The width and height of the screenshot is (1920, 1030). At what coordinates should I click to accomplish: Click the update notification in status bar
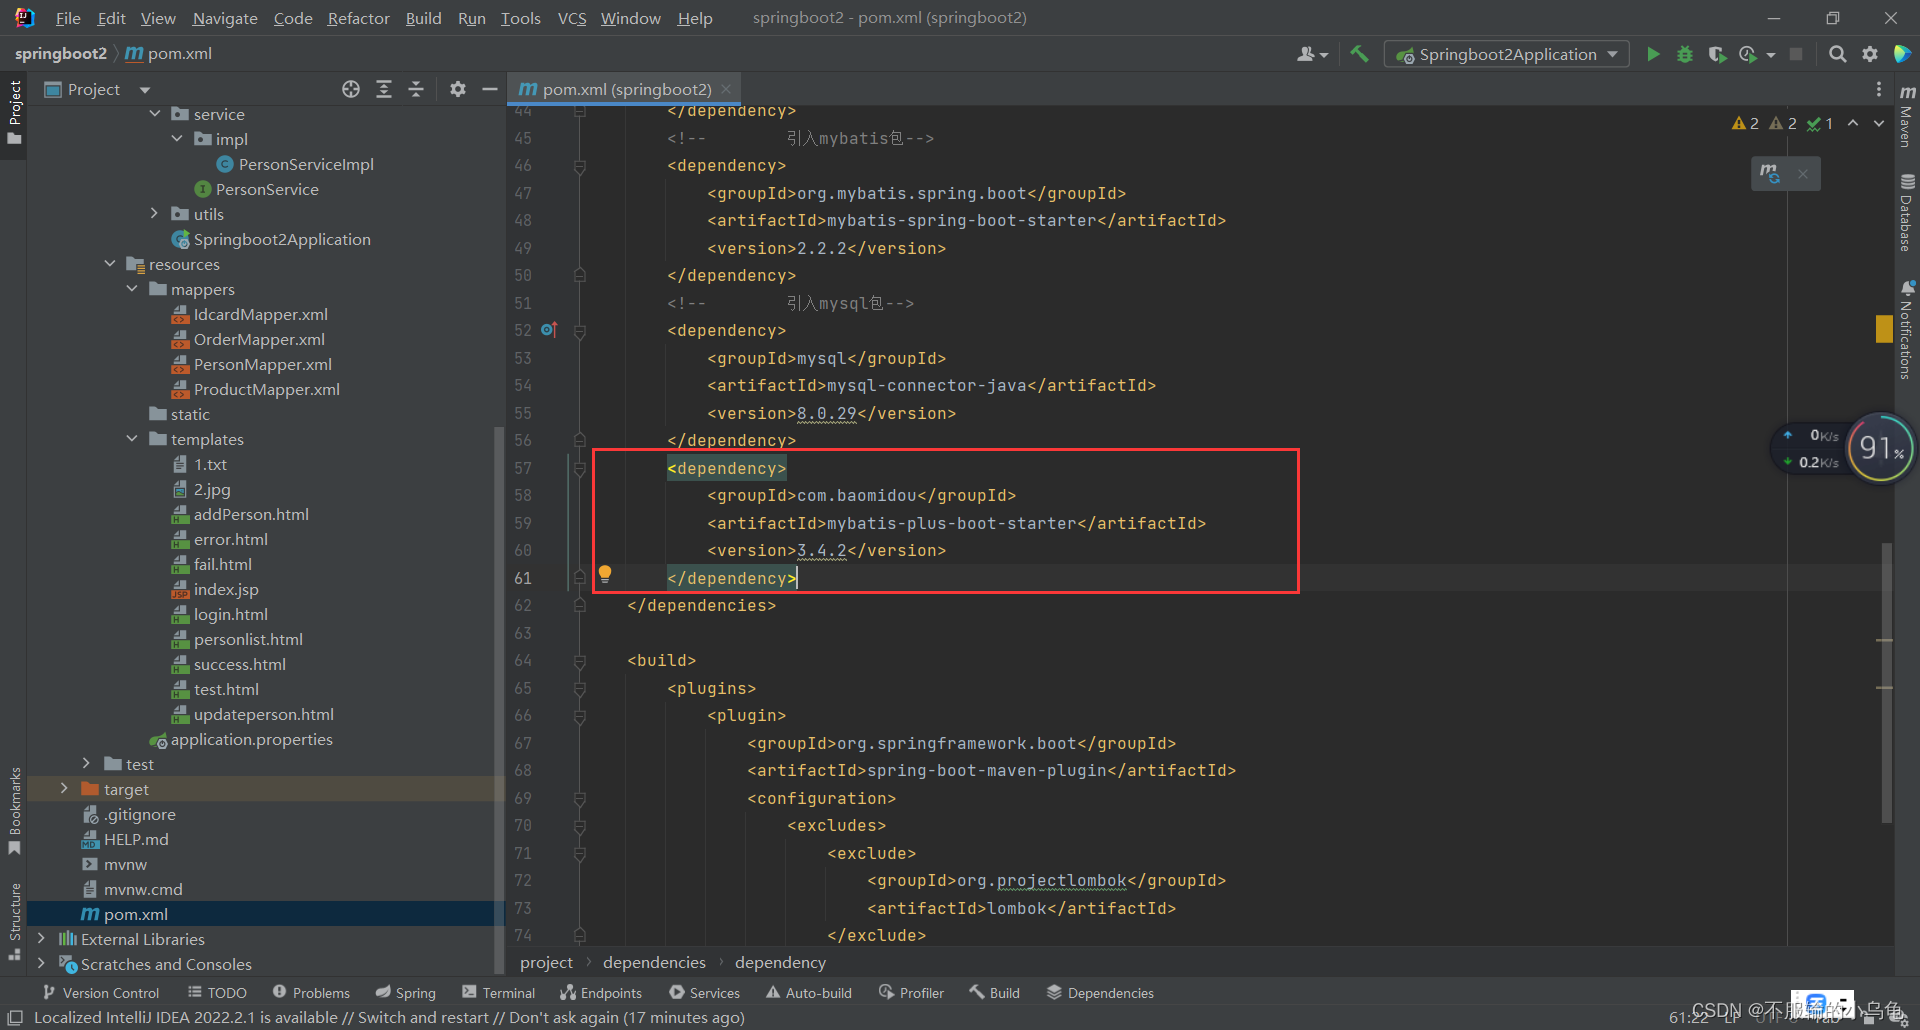[x=389, y=1017]
